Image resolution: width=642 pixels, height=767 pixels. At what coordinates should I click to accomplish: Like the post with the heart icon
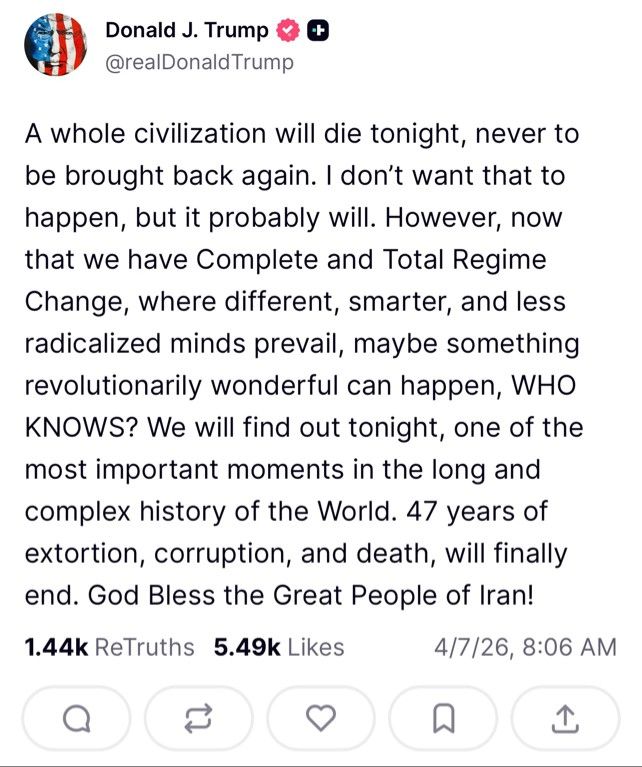click(321, 718)
